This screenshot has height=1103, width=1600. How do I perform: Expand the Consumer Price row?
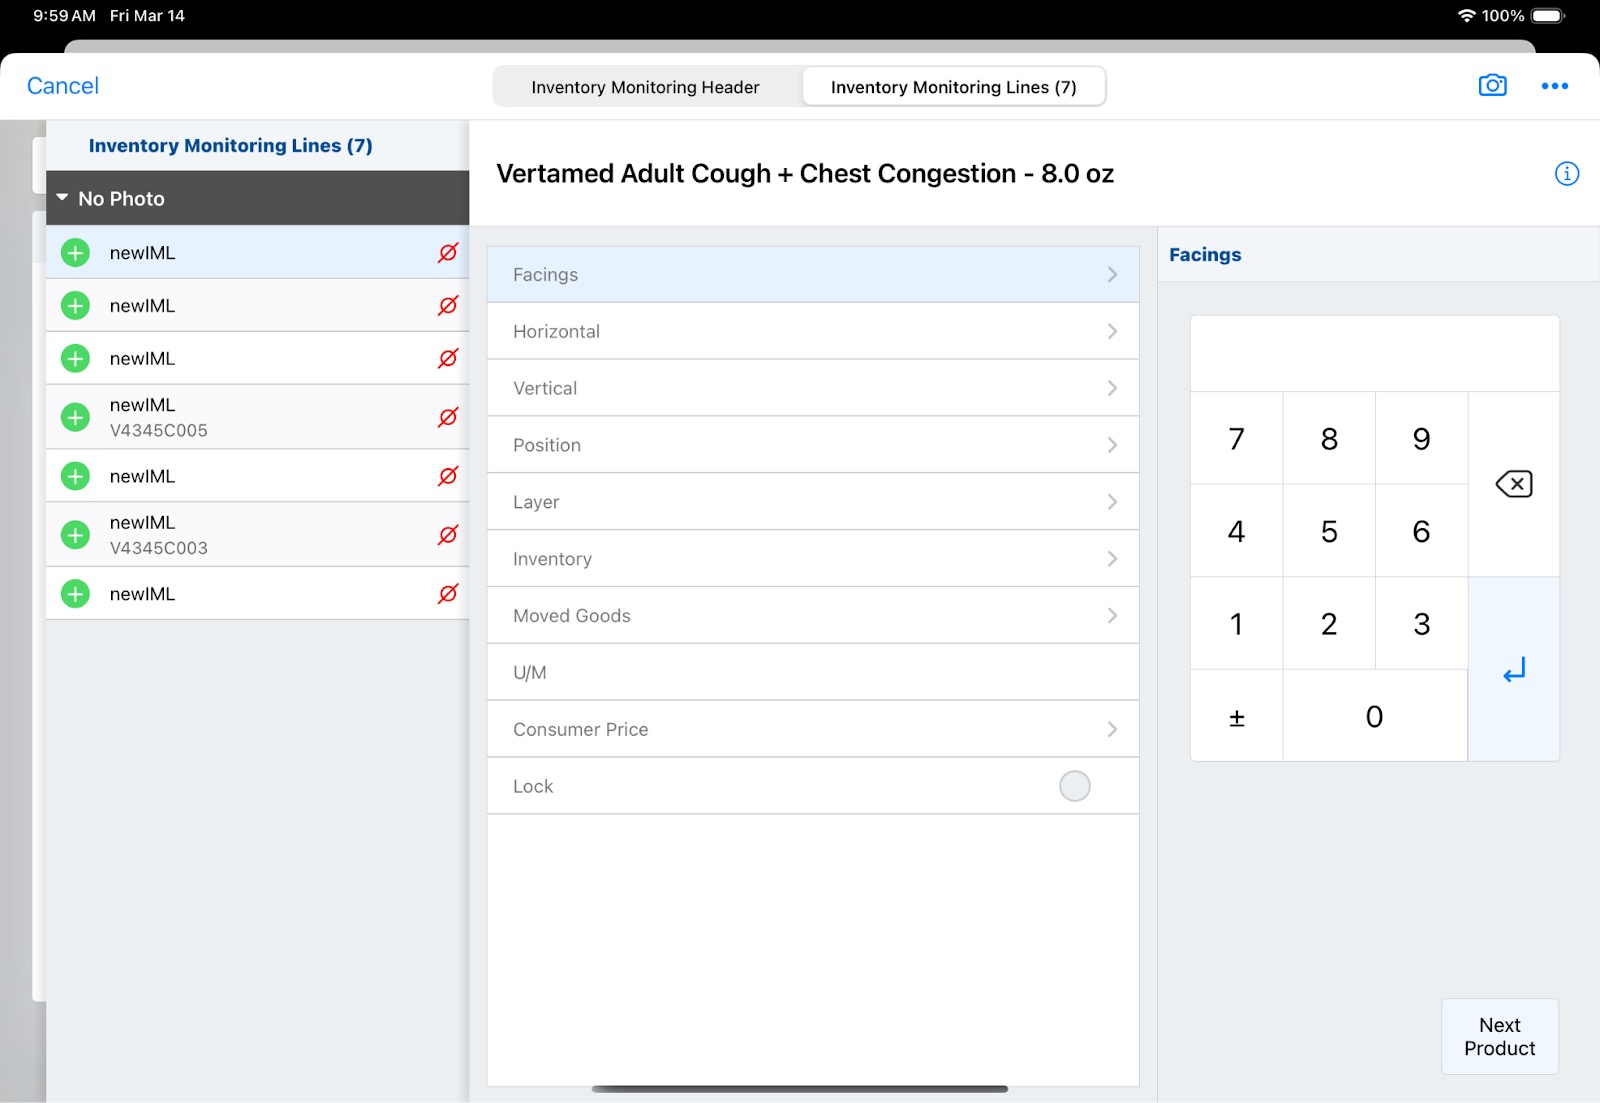click(x=812, y=730)
